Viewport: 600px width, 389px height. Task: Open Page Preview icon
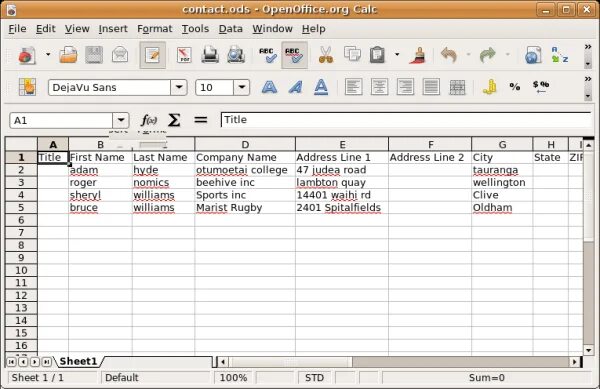(x=236, y=55)
